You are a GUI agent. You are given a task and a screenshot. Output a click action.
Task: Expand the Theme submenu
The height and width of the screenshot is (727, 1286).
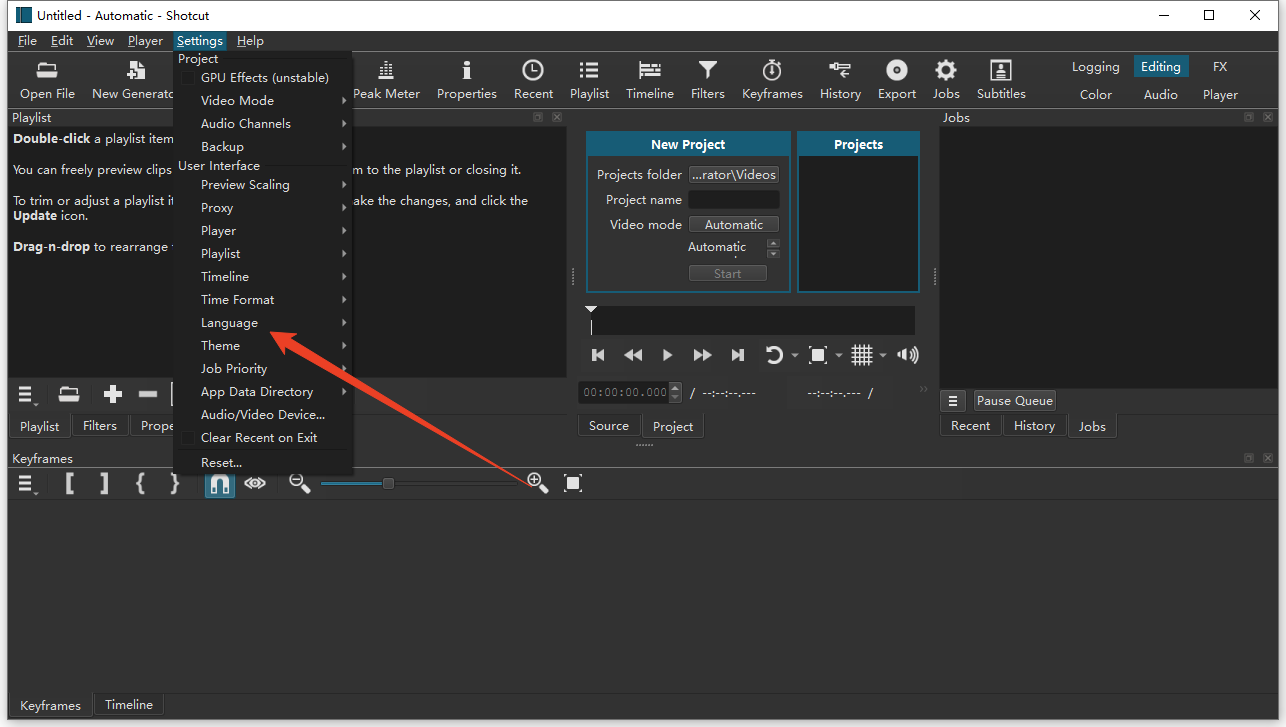[263, 345]
